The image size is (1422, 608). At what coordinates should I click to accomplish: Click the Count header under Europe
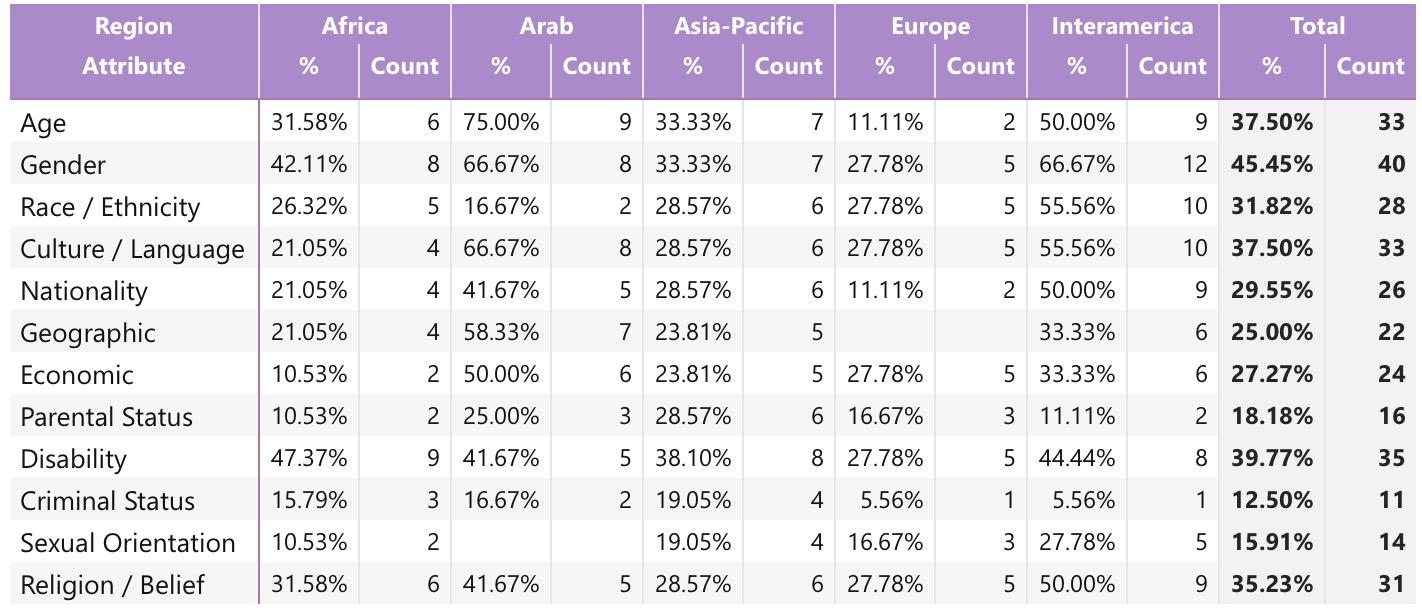(980, 66)
